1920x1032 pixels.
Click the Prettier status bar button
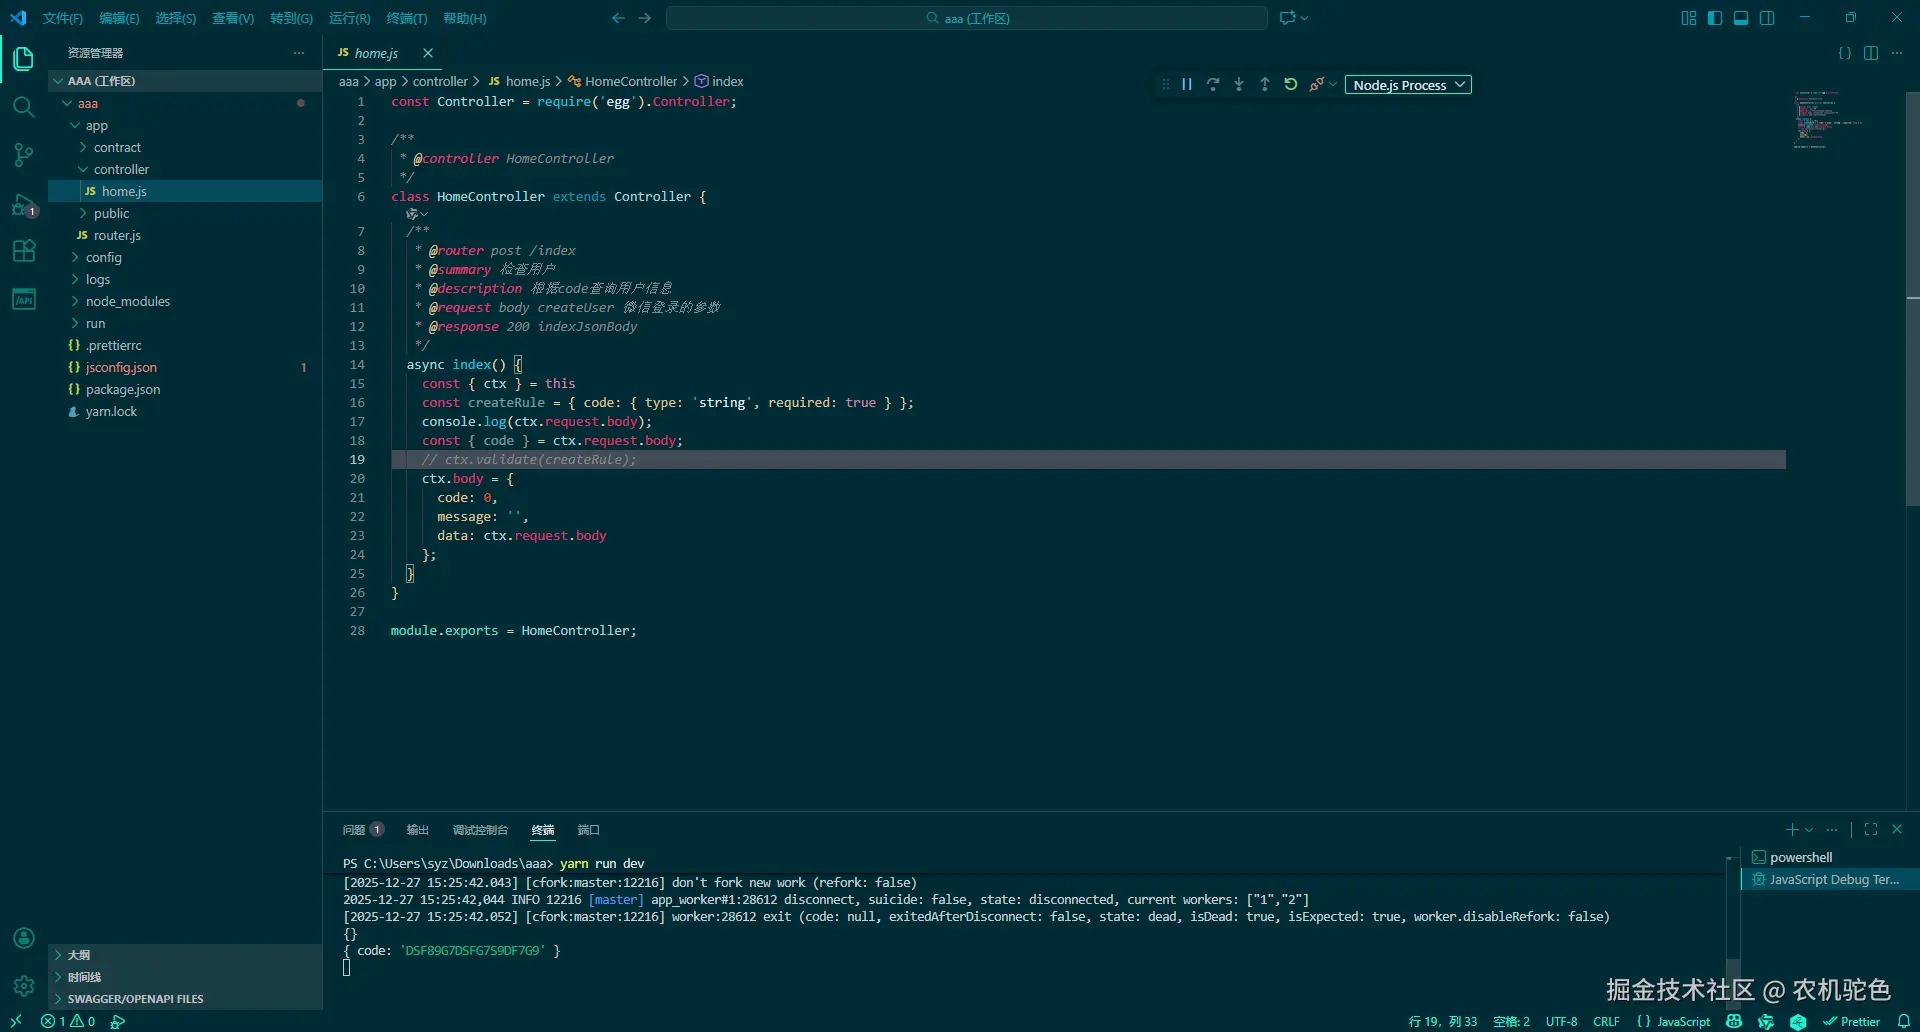pyautogui.click(x=1851, y=1021)
